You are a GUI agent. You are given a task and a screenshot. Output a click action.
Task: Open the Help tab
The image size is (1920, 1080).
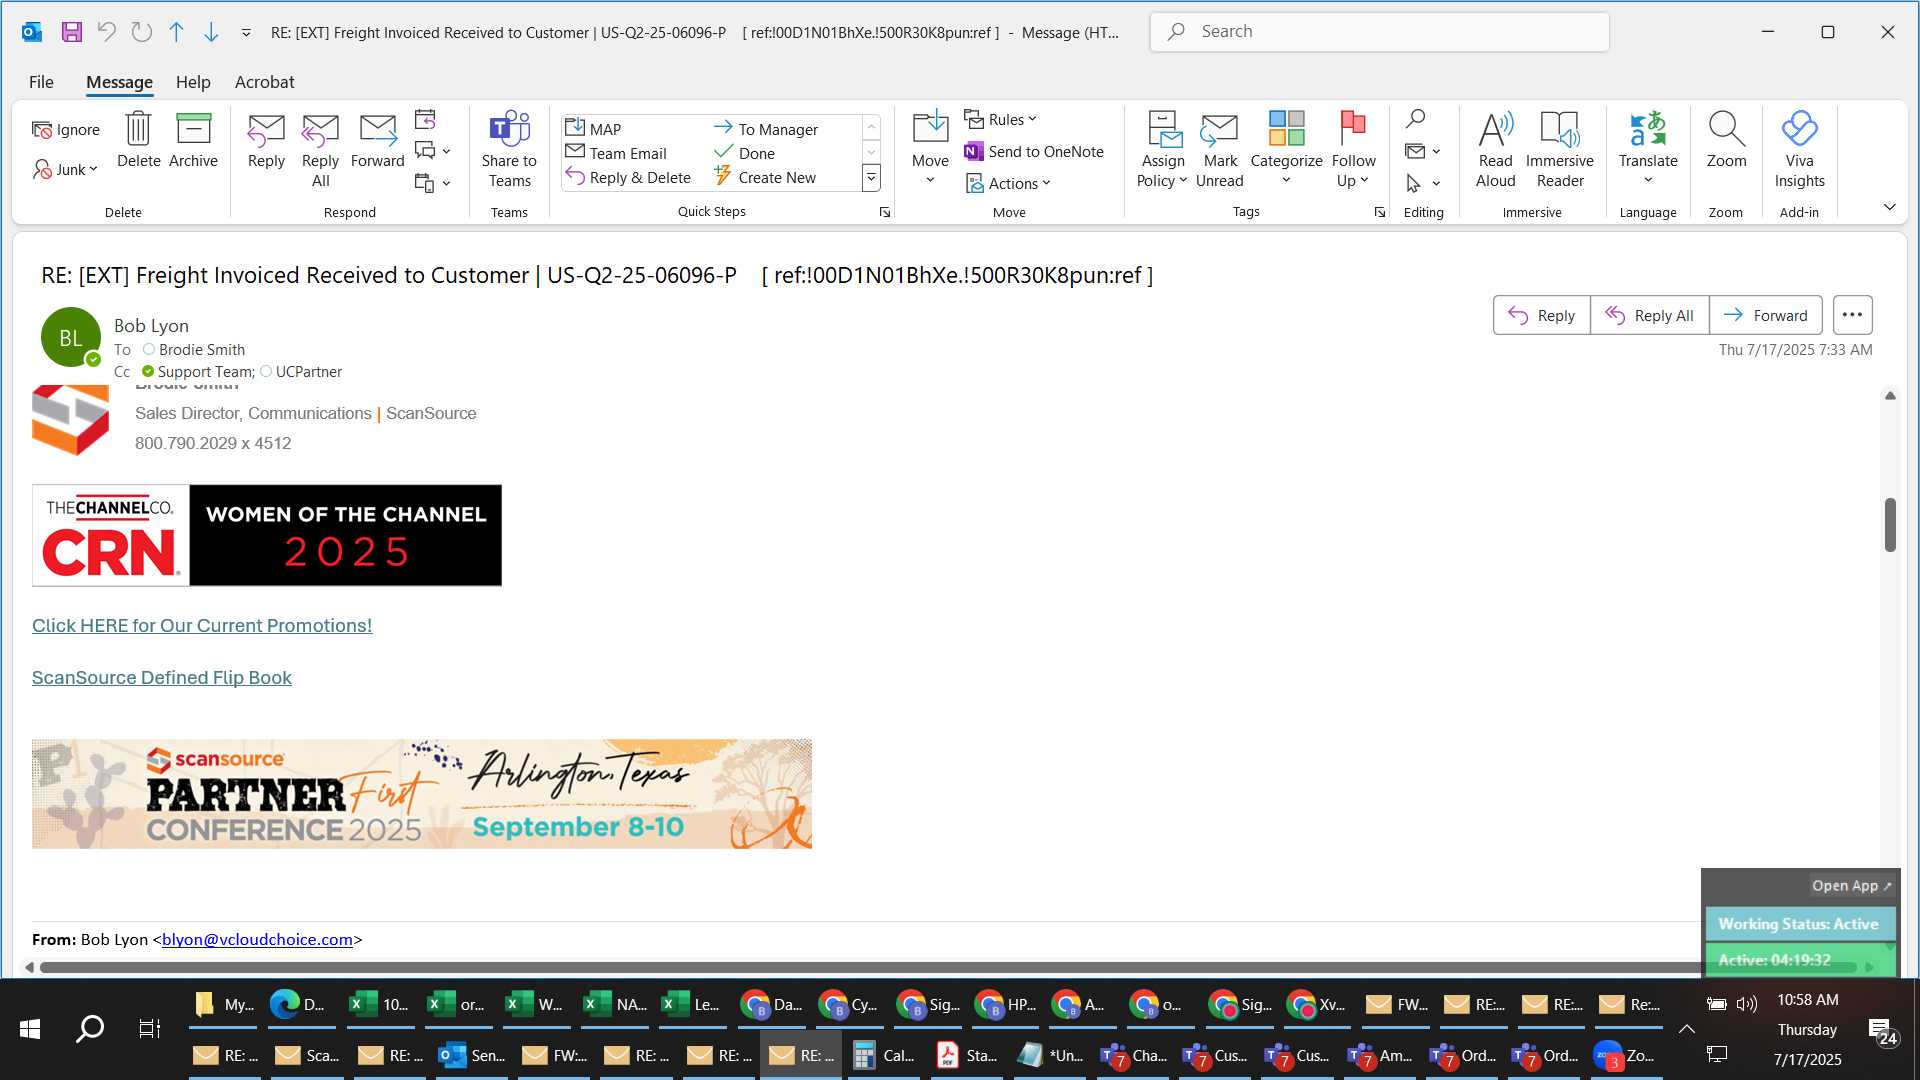coord(193,82)
